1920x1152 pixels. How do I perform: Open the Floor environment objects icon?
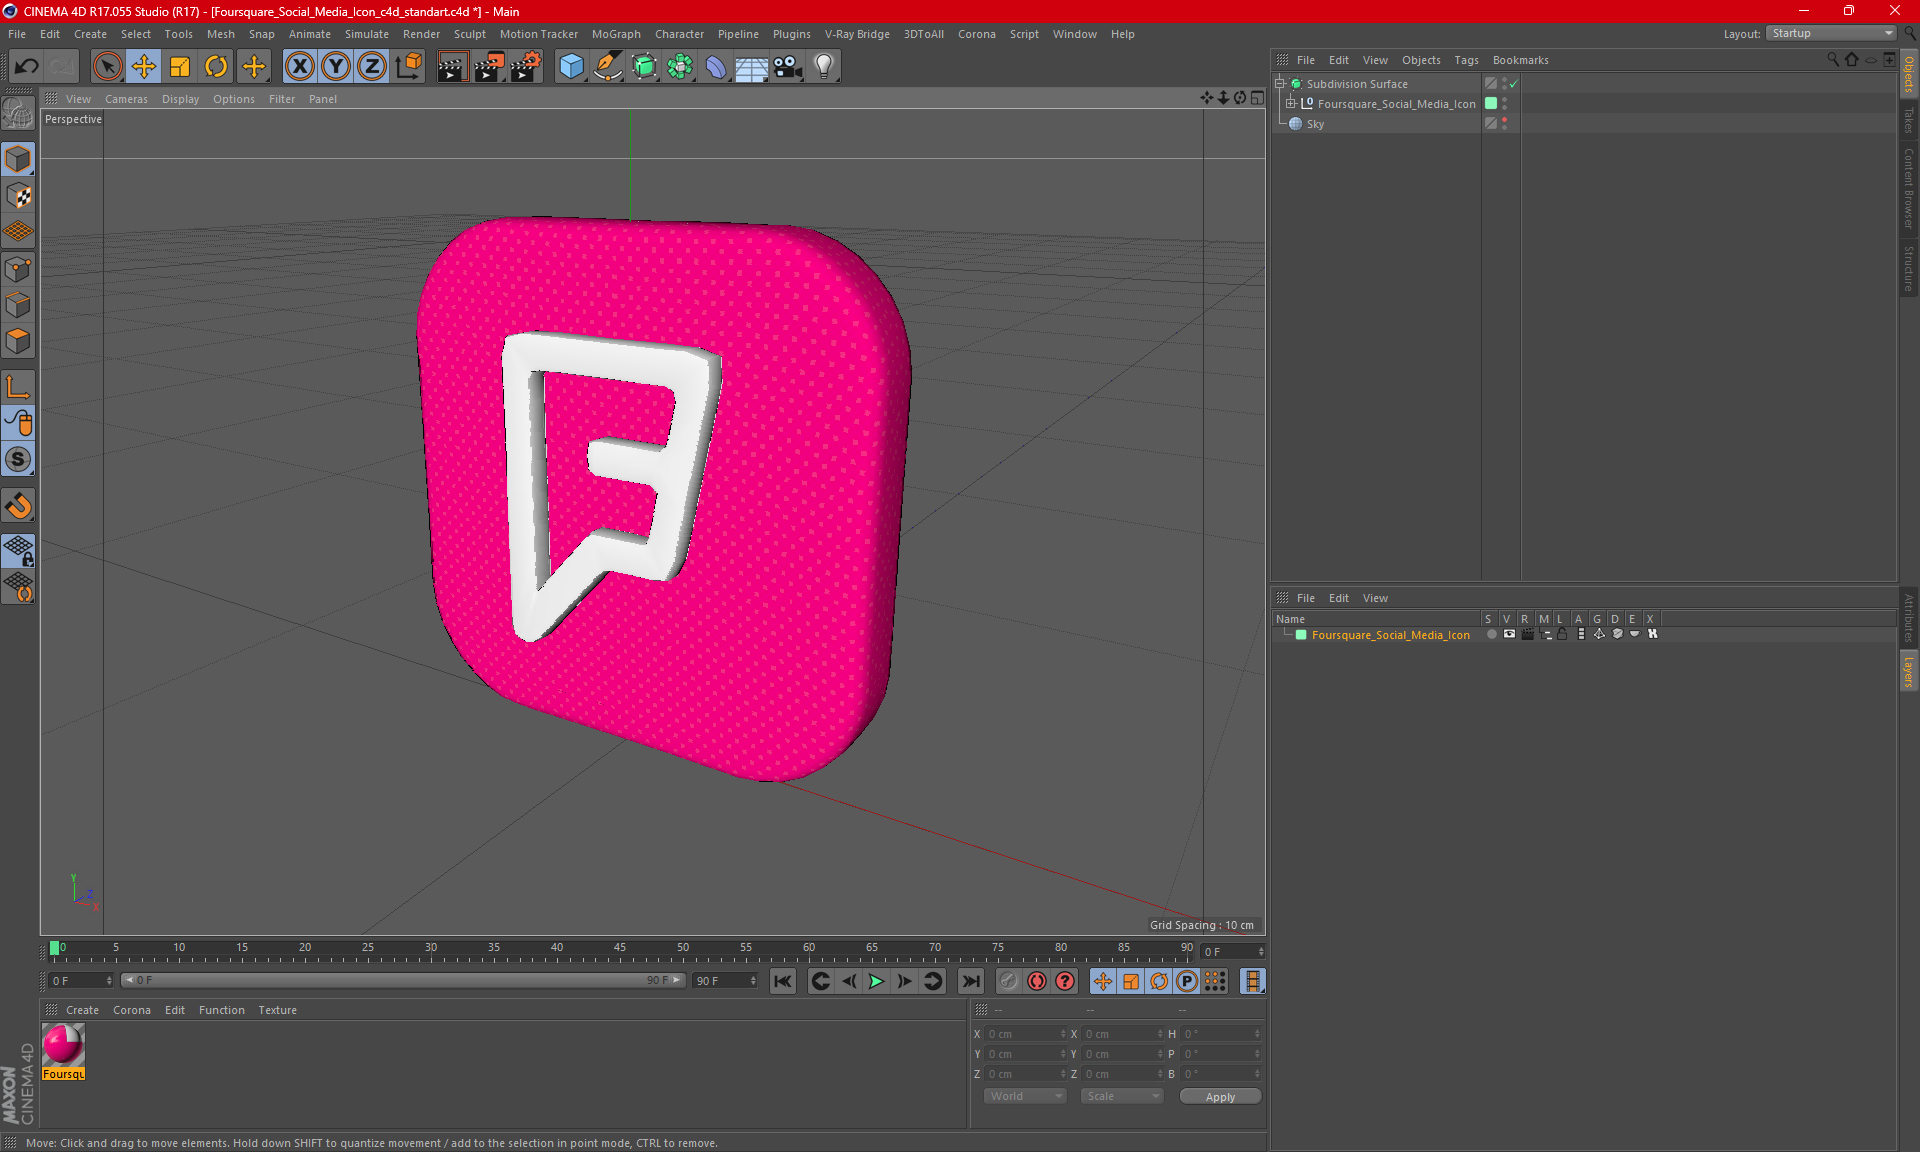coord(752,67)
